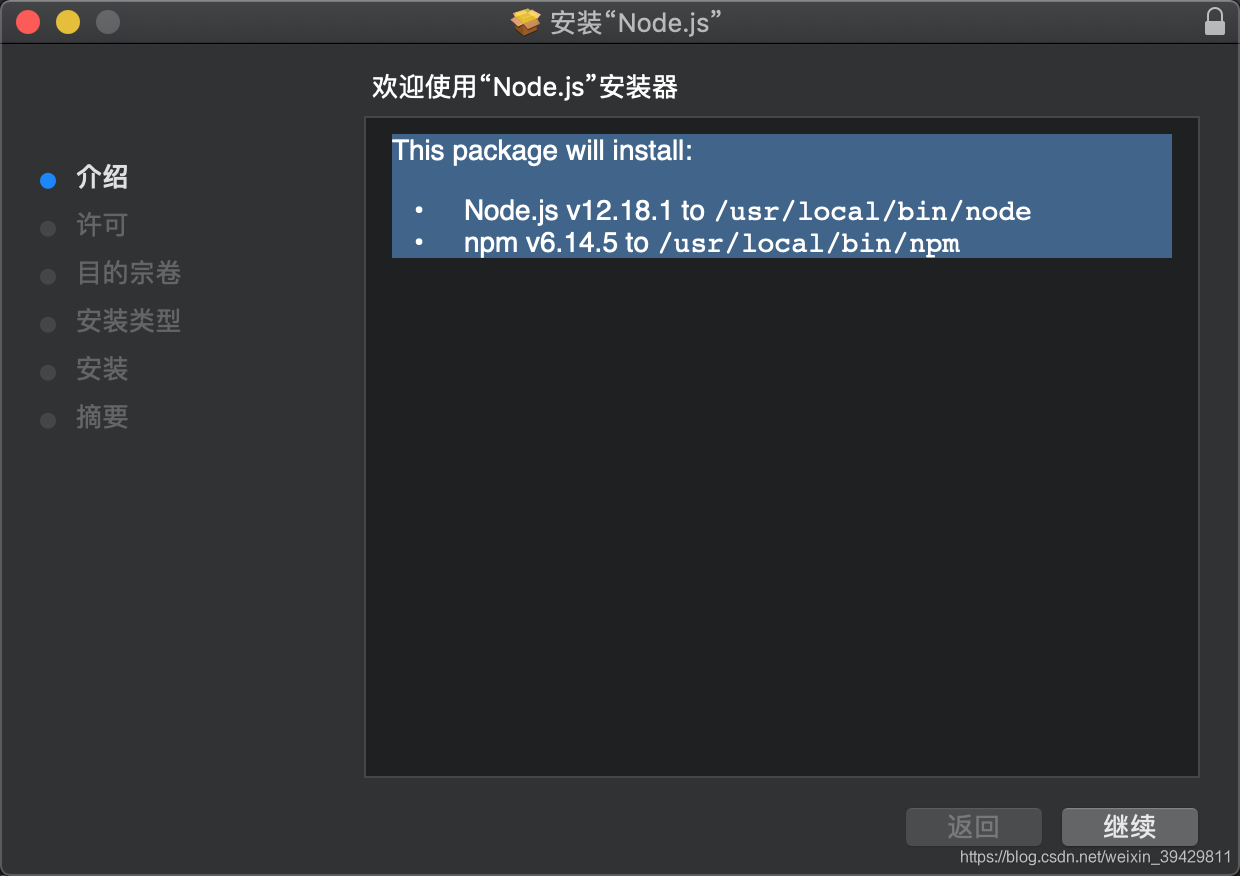Select the 安装类型 step in sidebar

[128, 322]
